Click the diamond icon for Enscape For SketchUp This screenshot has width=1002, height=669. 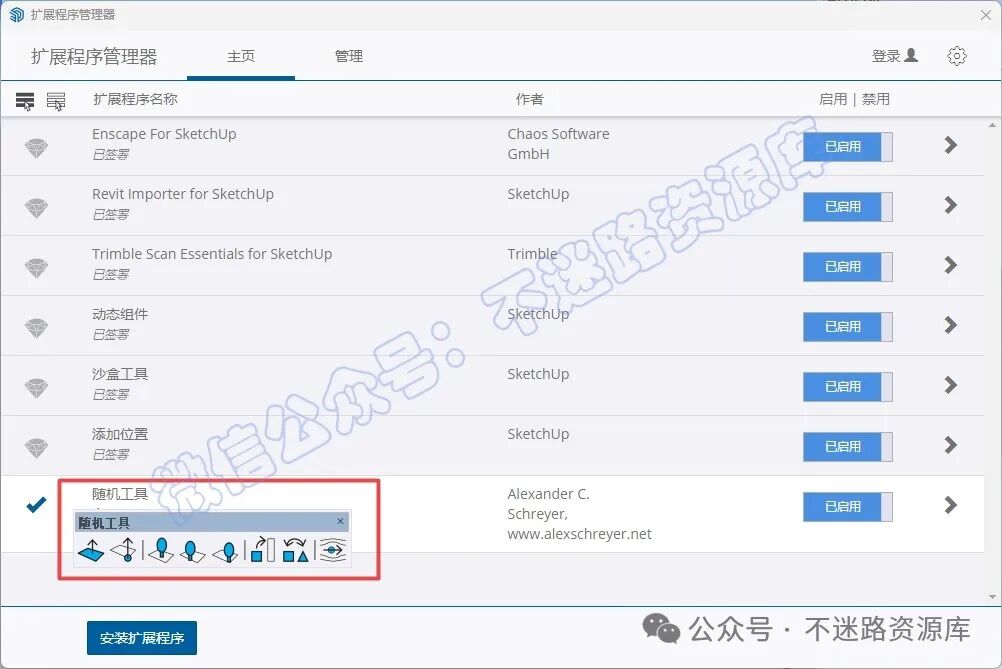pyautogui.click(x=36, y=148)
